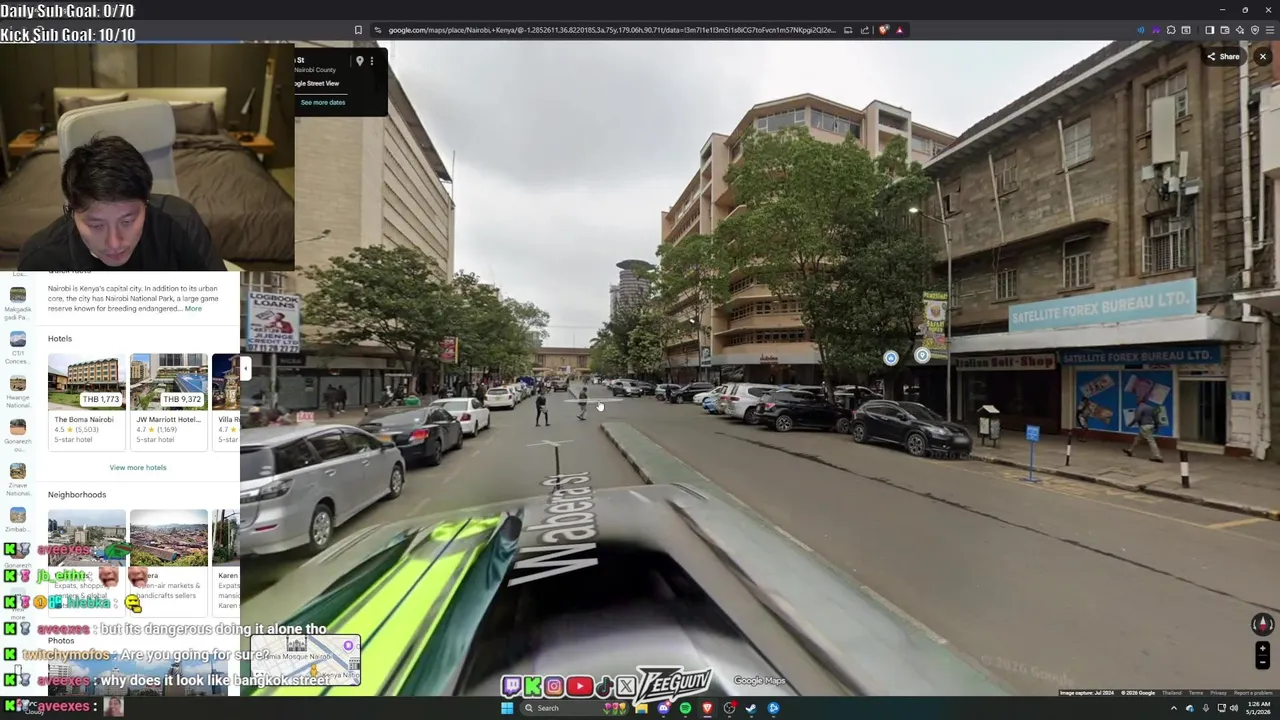The height and width of the screenshot is (720, 1280).
Task: Click View more hotels link
Action: [x=138, y=467]
